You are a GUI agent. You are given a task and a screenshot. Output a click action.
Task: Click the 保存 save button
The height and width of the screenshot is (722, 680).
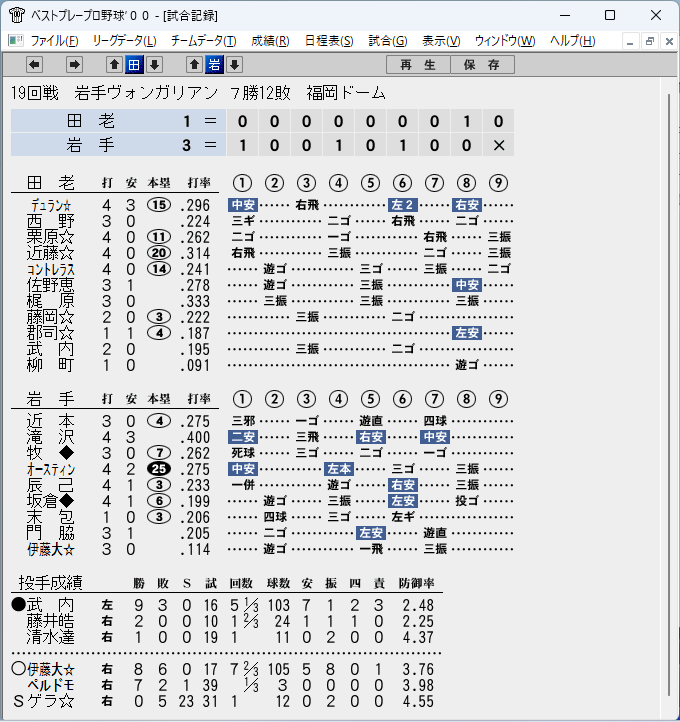tap(482, 65)
